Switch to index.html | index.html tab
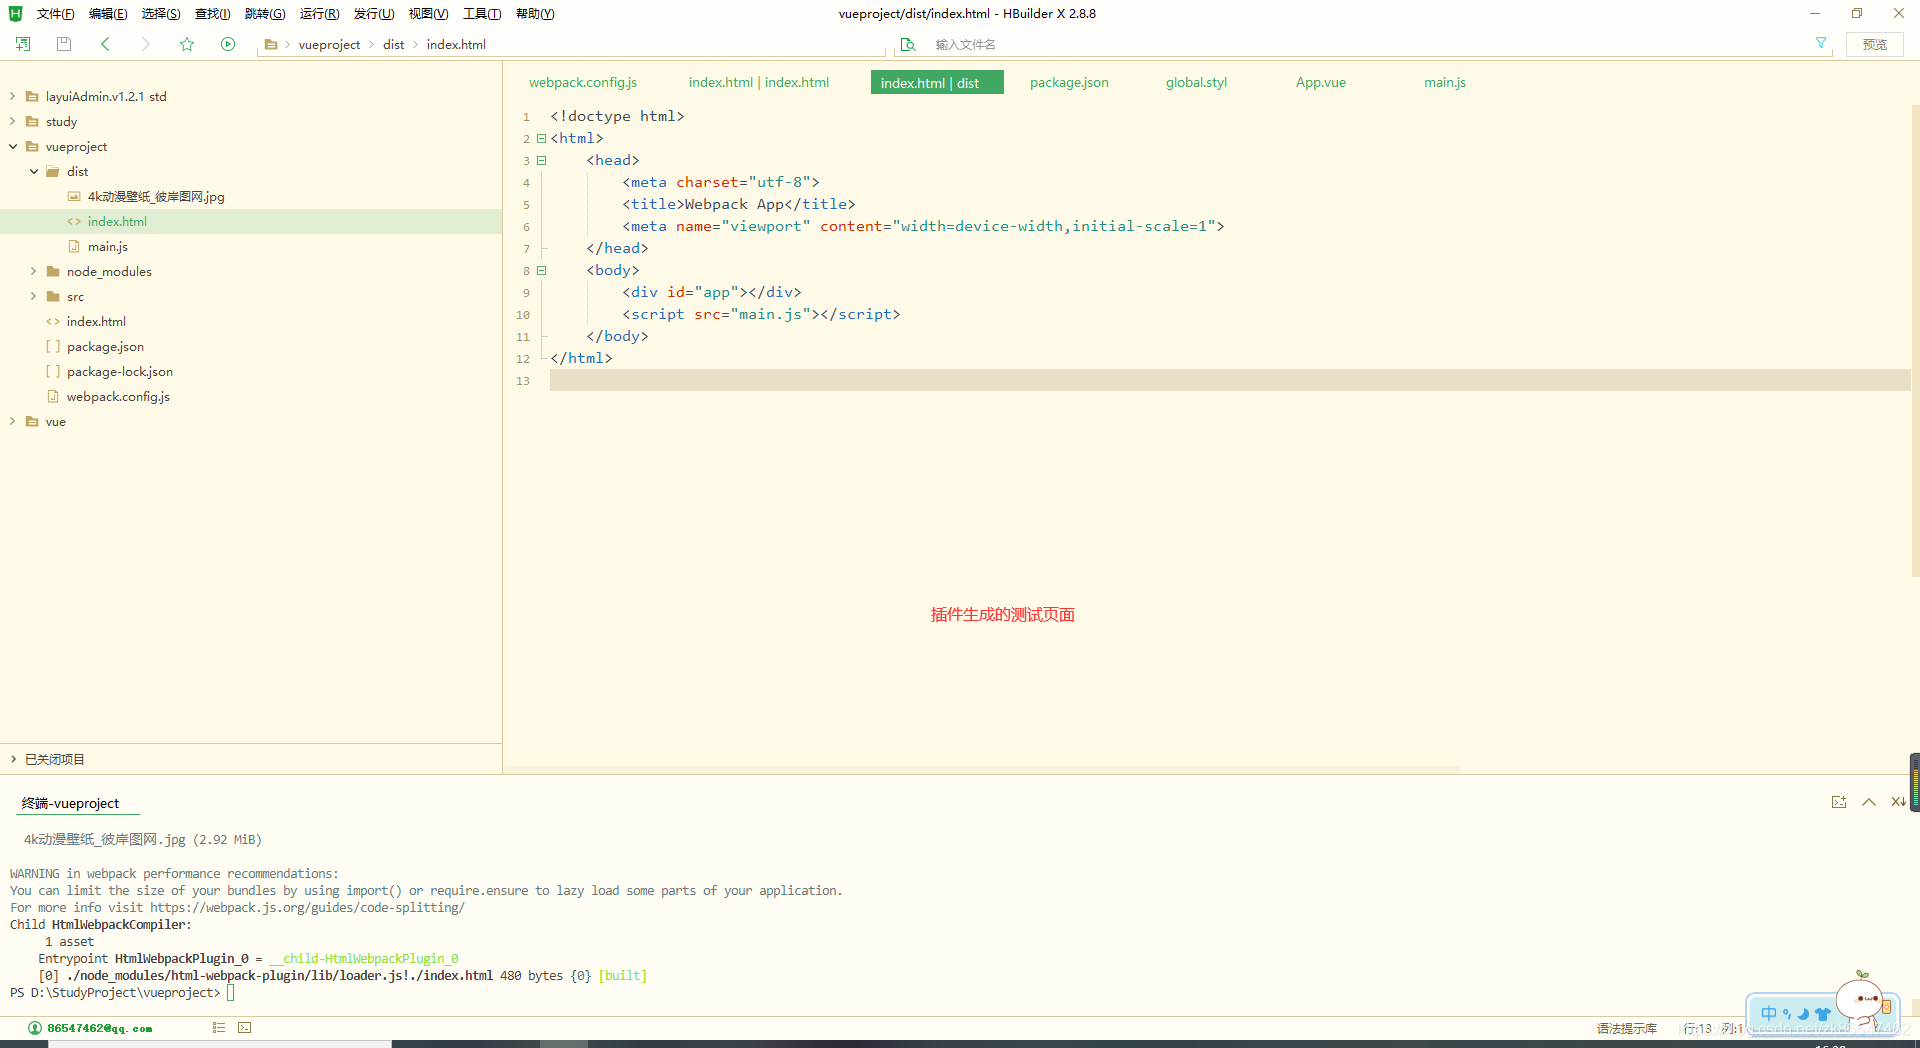 pyautogui.click(x=759, y=82)
